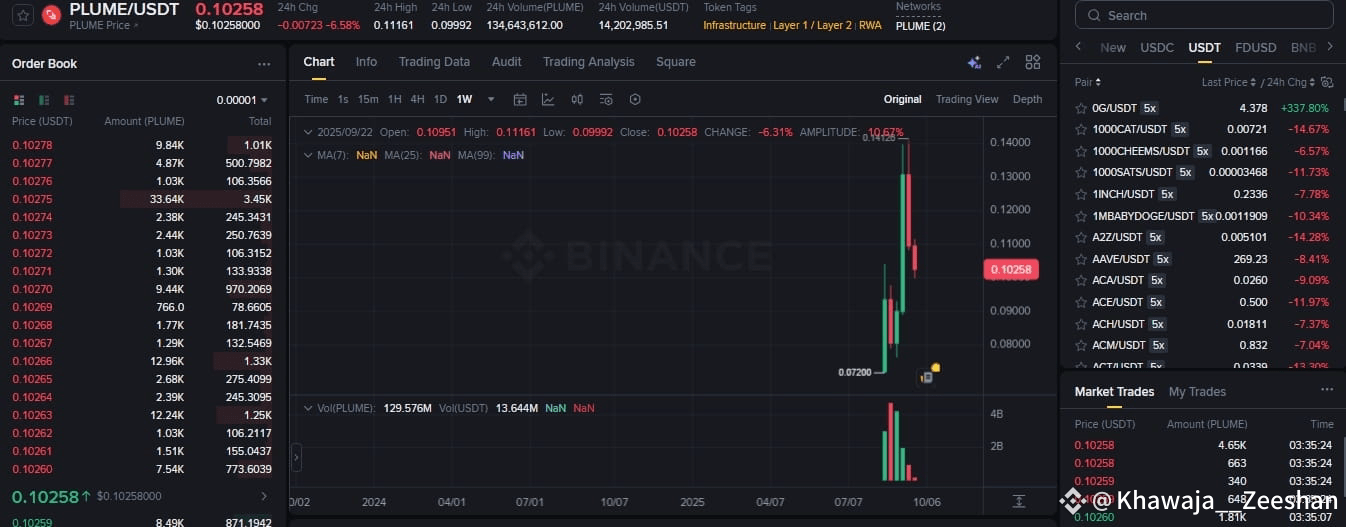The width and height of the screenshot is (1346, 527).
Task: Open the chart calendar date icon
Action: [520, 99]
